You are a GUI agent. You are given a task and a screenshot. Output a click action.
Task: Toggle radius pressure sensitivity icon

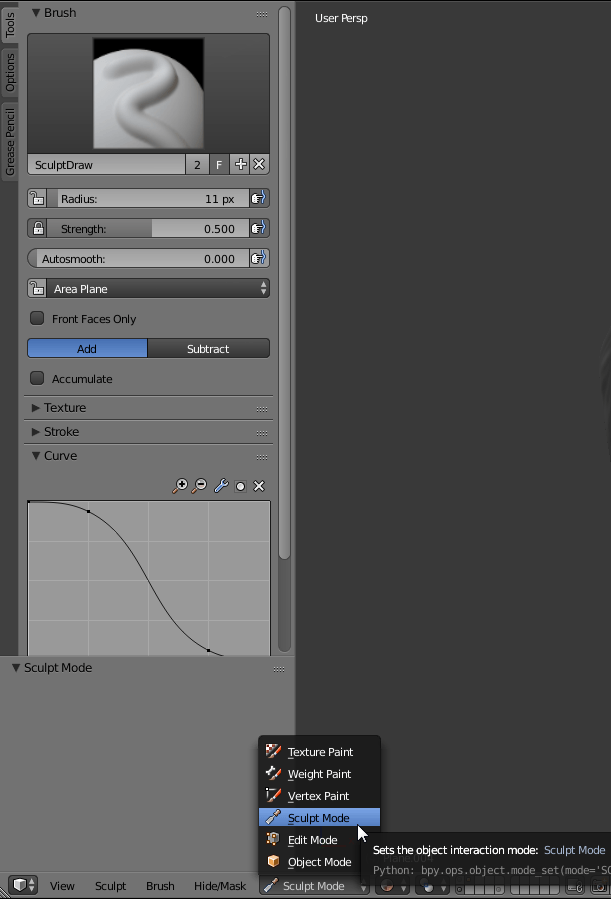[259, 199]
